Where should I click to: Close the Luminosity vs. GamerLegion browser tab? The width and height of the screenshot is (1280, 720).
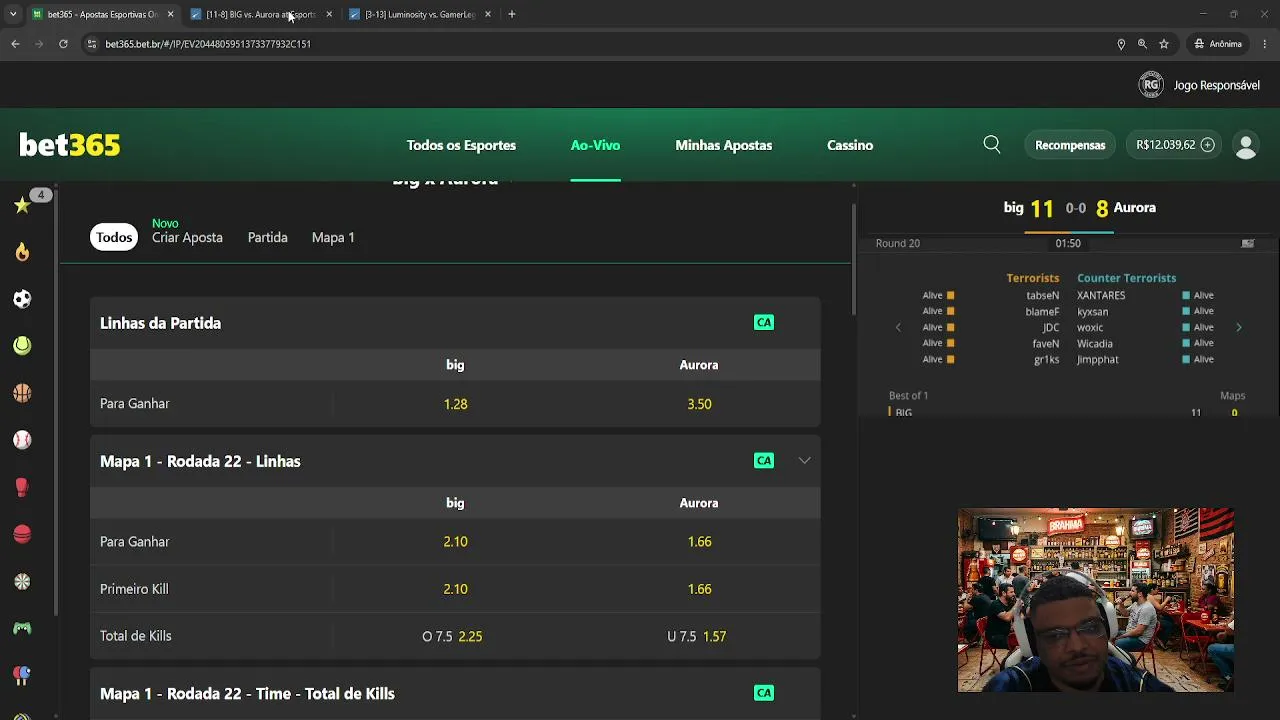click(488, 14)
